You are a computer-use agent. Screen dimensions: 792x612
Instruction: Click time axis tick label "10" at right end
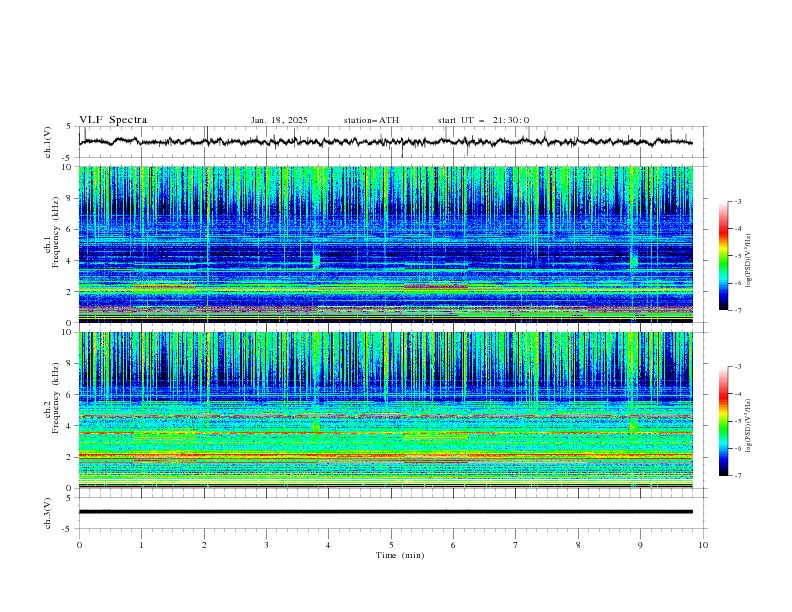[x=703, y=545]
